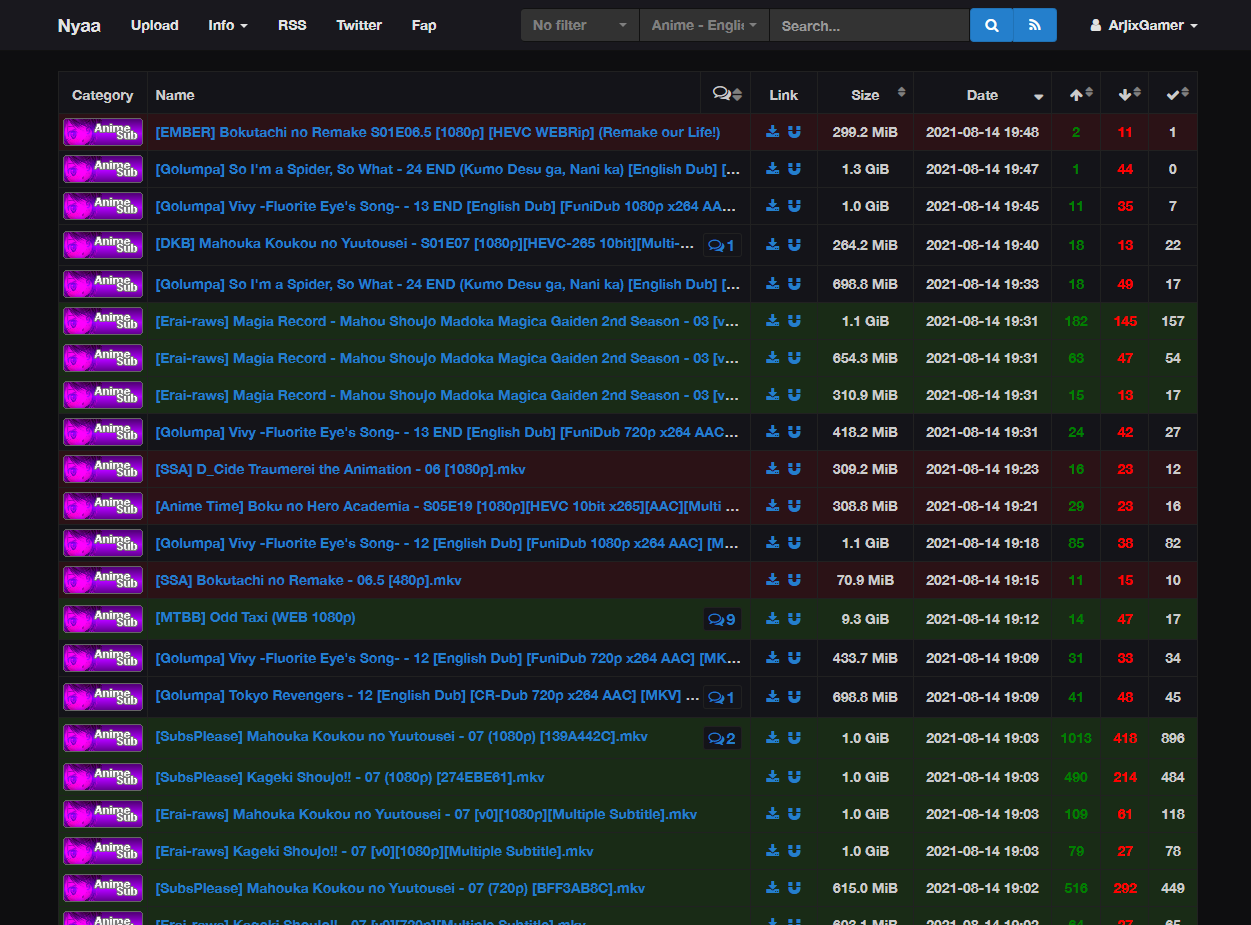Open magnet link for EMBER Bokutachi no Remake S01E06.5

794,132
